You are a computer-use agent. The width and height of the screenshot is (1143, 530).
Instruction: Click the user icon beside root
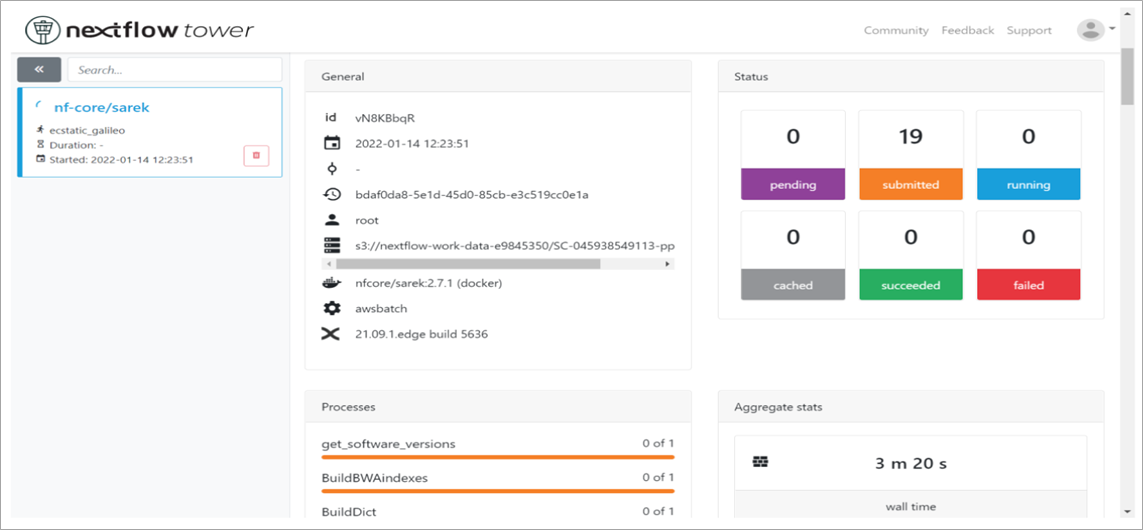(332, 220)
